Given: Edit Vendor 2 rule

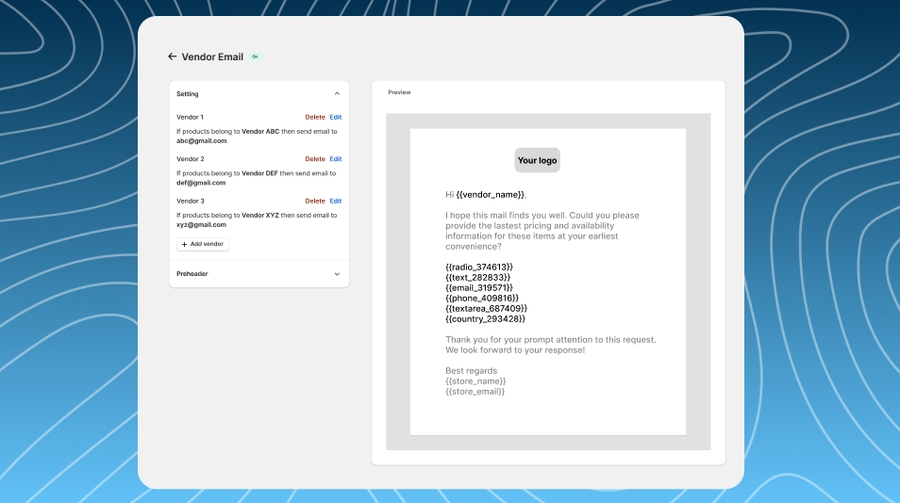Looking at the screenshot, I should coord(336,159).
